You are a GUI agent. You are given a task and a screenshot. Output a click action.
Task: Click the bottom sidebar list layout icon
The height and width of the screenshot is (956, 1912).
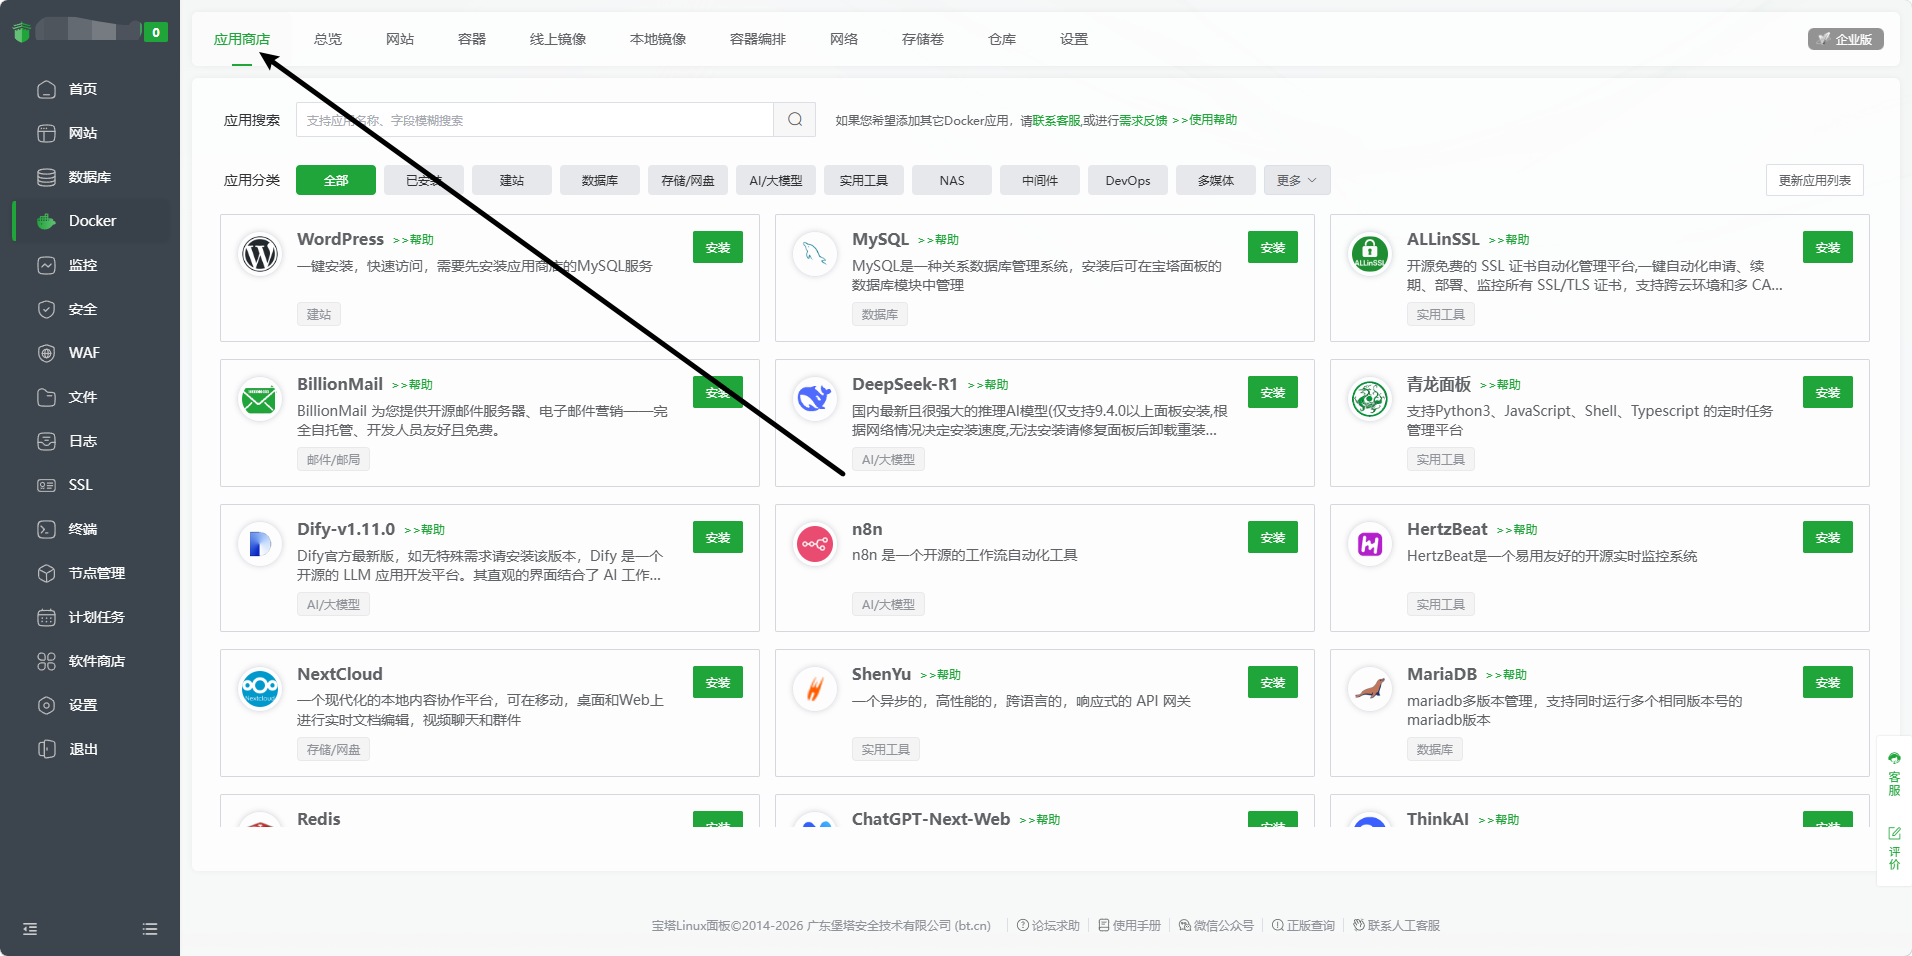point(150,929)
